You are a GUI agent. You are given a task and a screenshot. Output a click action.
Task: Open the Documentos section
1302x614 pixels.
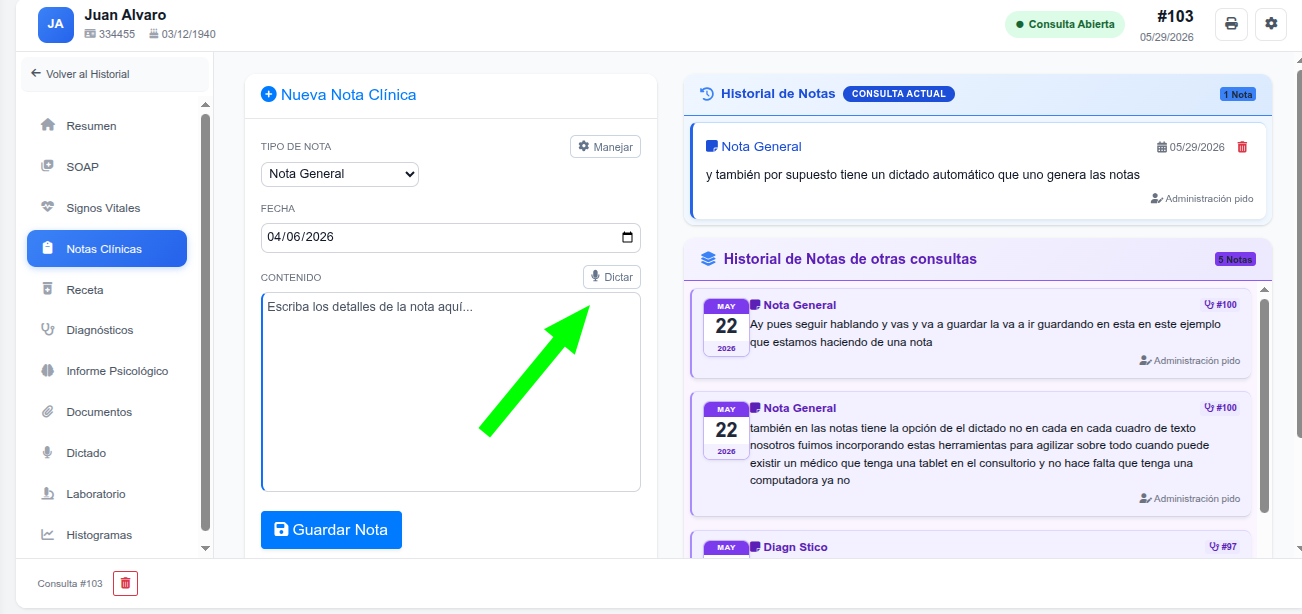(107, 412)
